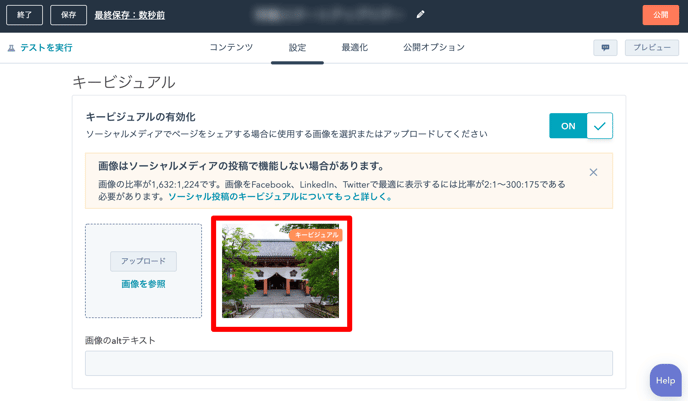Open the comments speech bubble icon
The width and height of the screenshot is (688, 401).
(x=605, y=48)
